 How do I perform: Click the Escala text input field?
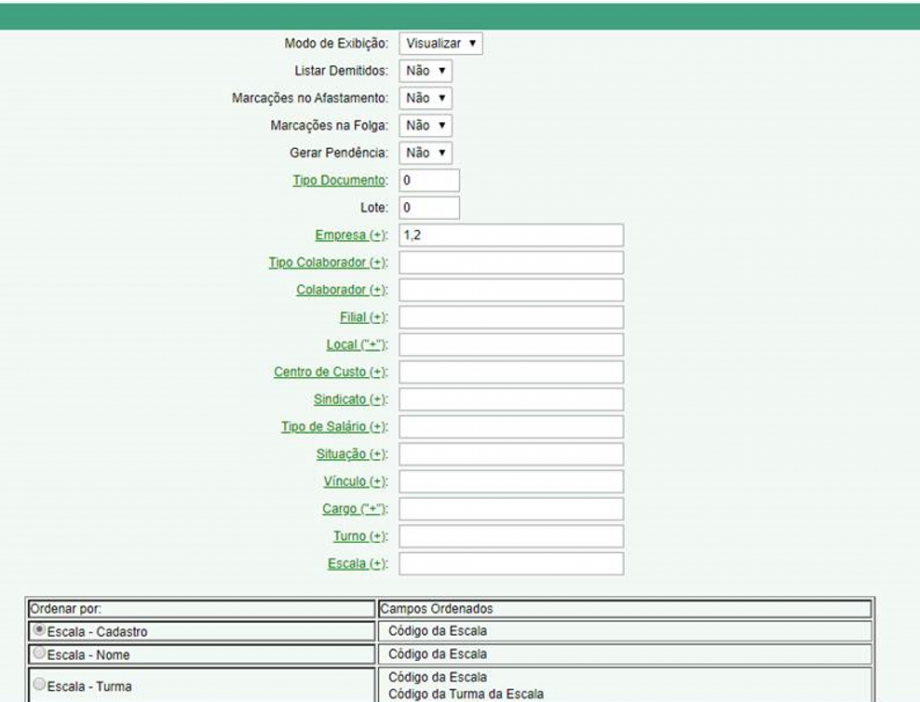[511, 564]
